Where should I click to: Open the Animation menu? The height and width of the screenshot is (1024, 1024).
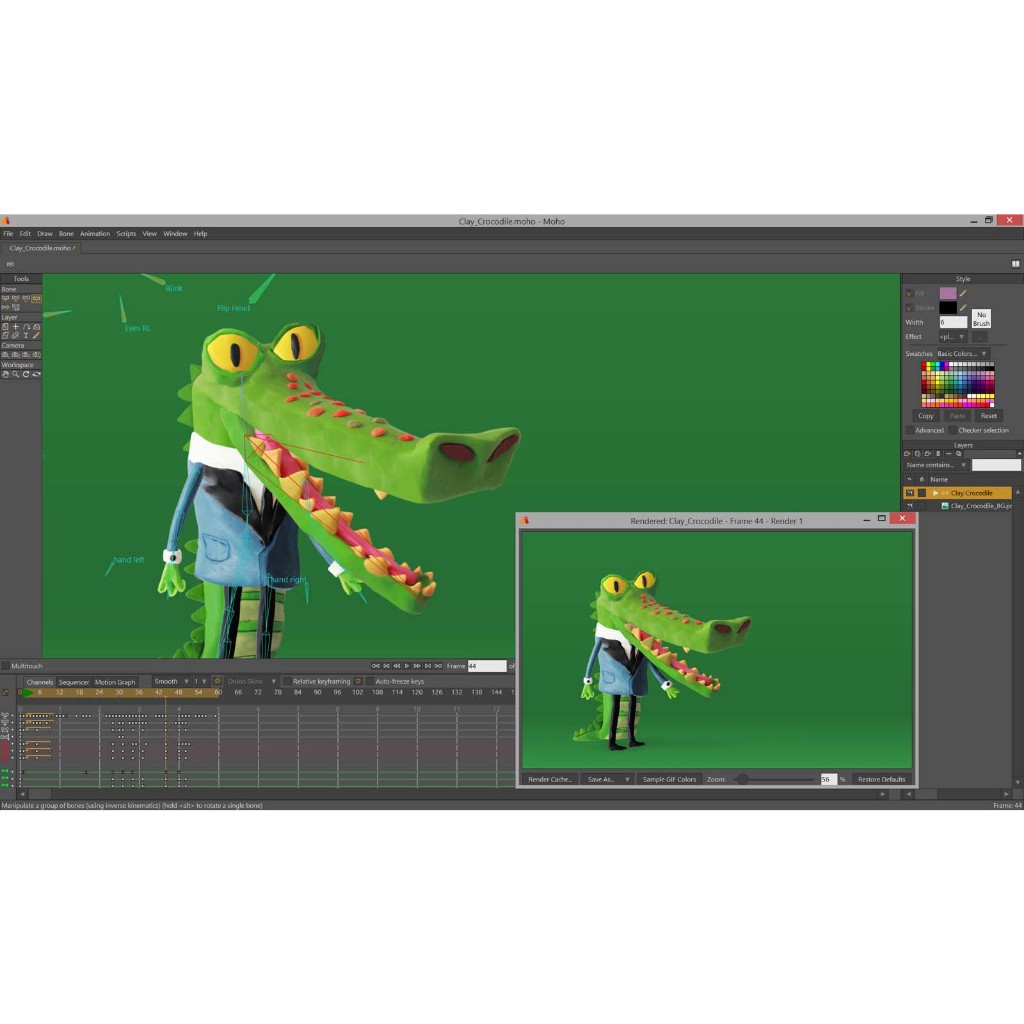95,234
